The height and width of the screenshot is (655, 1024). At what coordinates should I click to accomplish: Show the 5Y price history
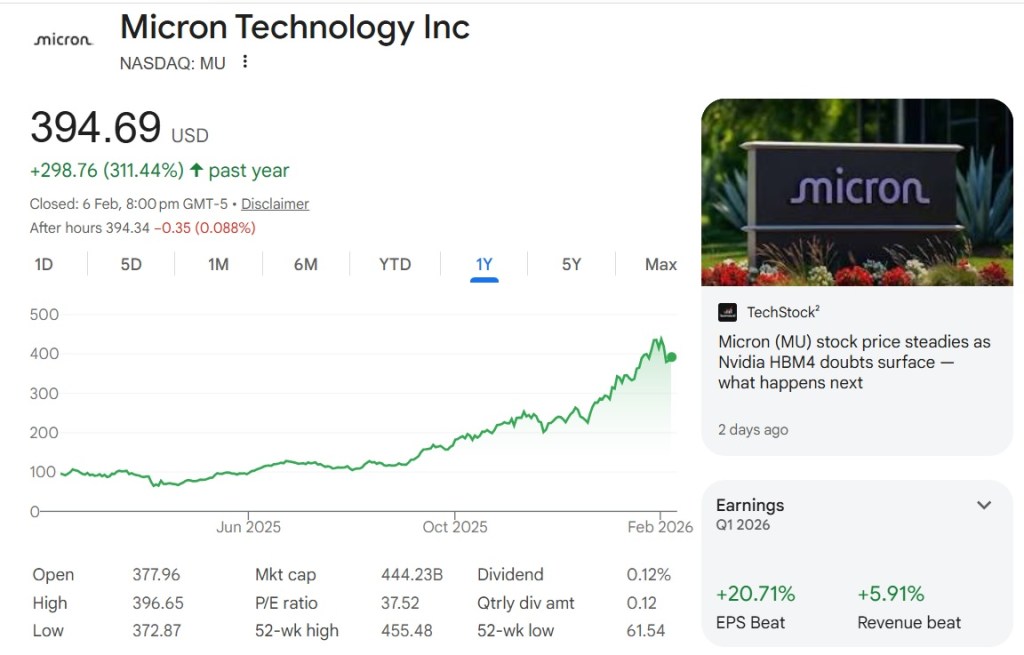click(571, 264)
